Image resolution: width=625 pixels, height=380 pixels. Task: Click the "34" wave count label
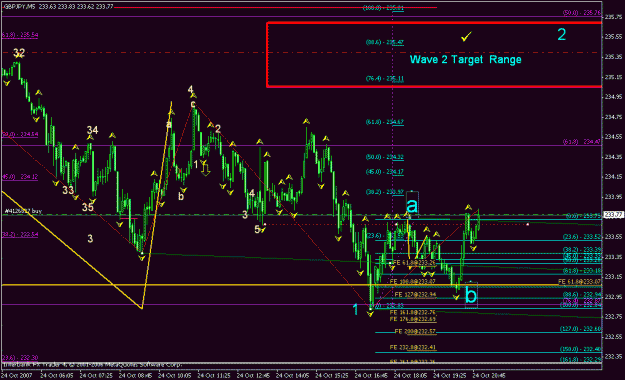[x=92, y=130]
